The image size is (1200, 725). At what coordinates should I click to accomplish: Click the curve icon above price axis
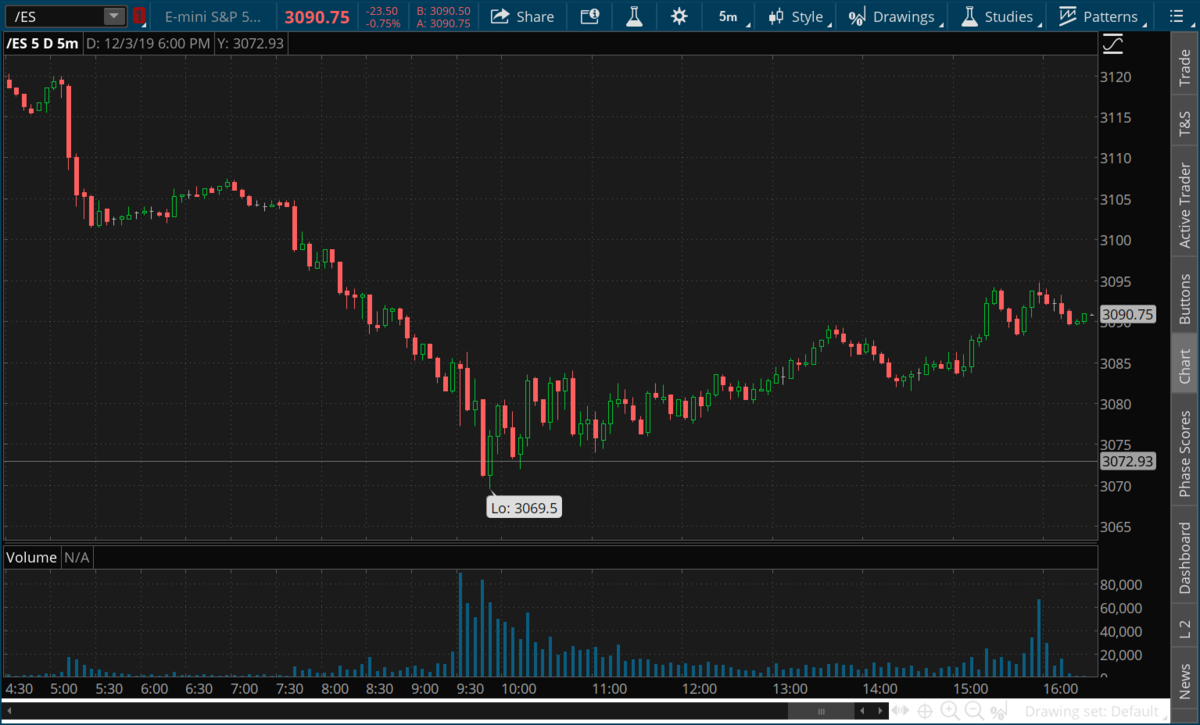pyautogui.click(x=1112, y=44)
